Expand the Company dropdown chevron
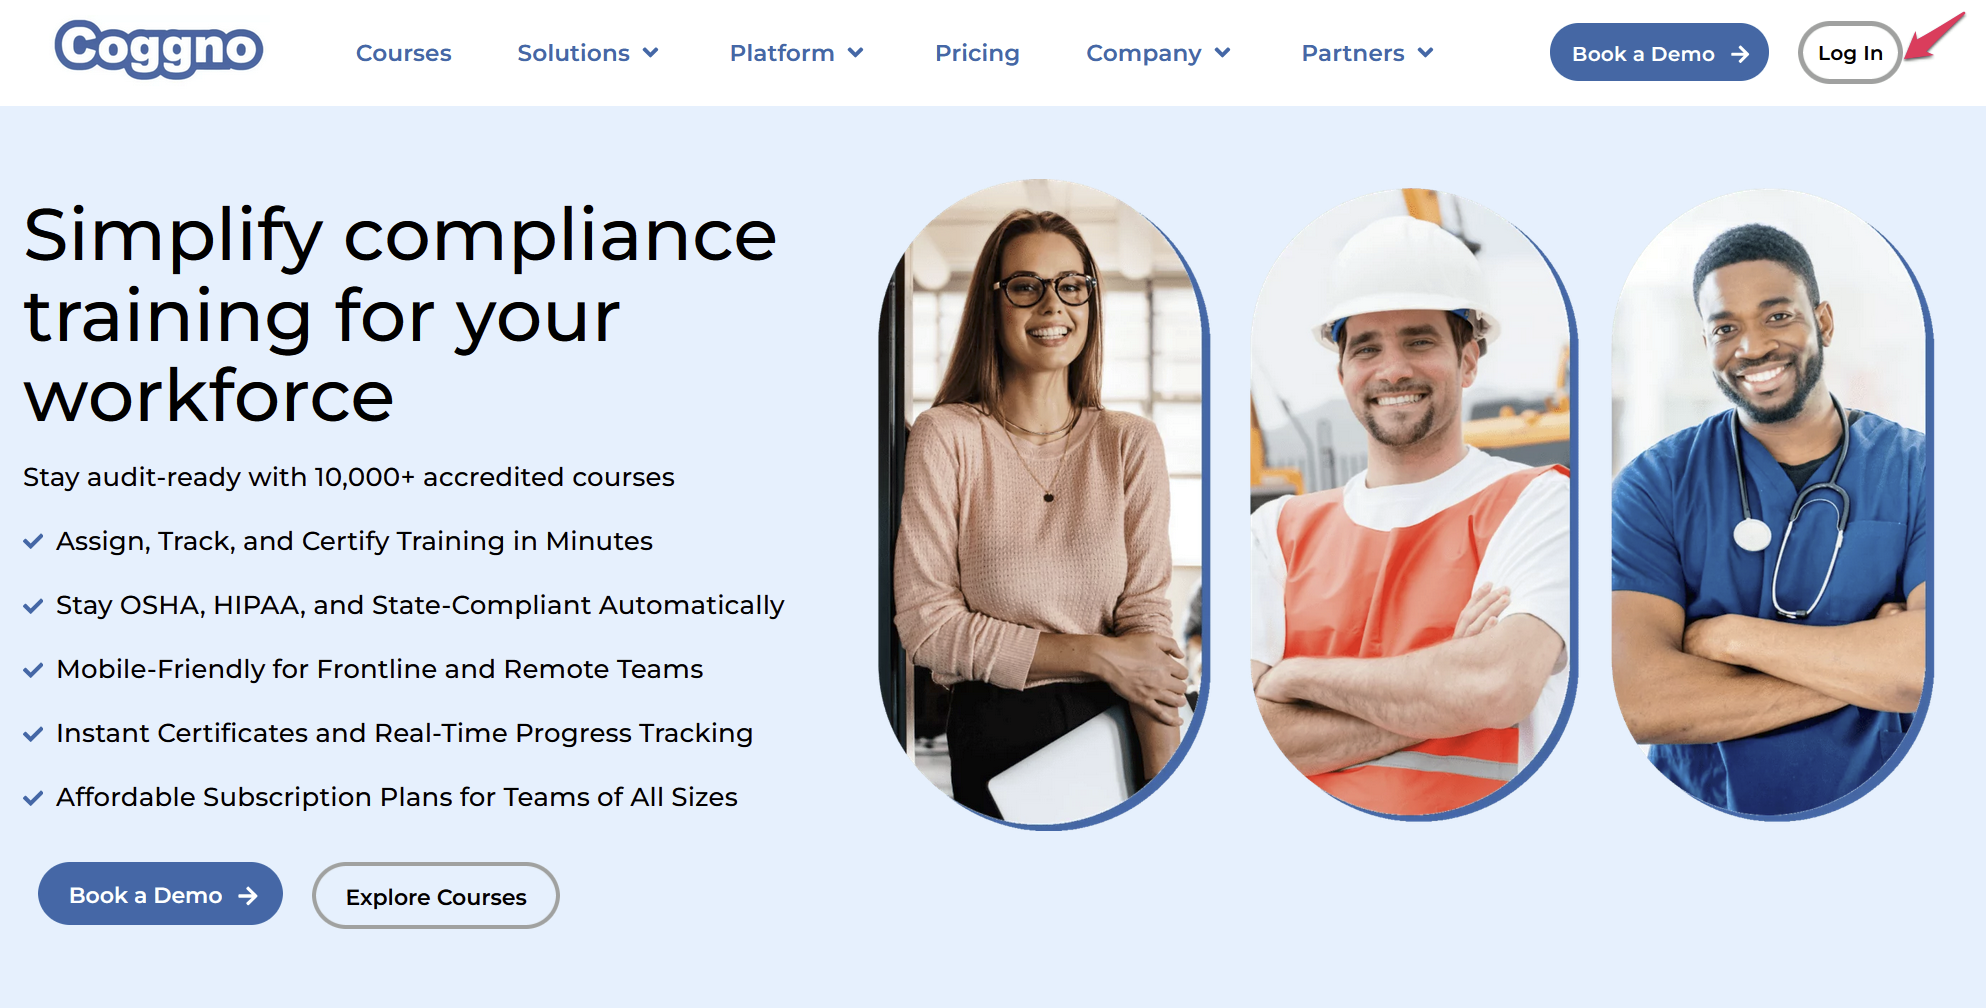Viewport: 1986px width, 1008px height. 1223,53
